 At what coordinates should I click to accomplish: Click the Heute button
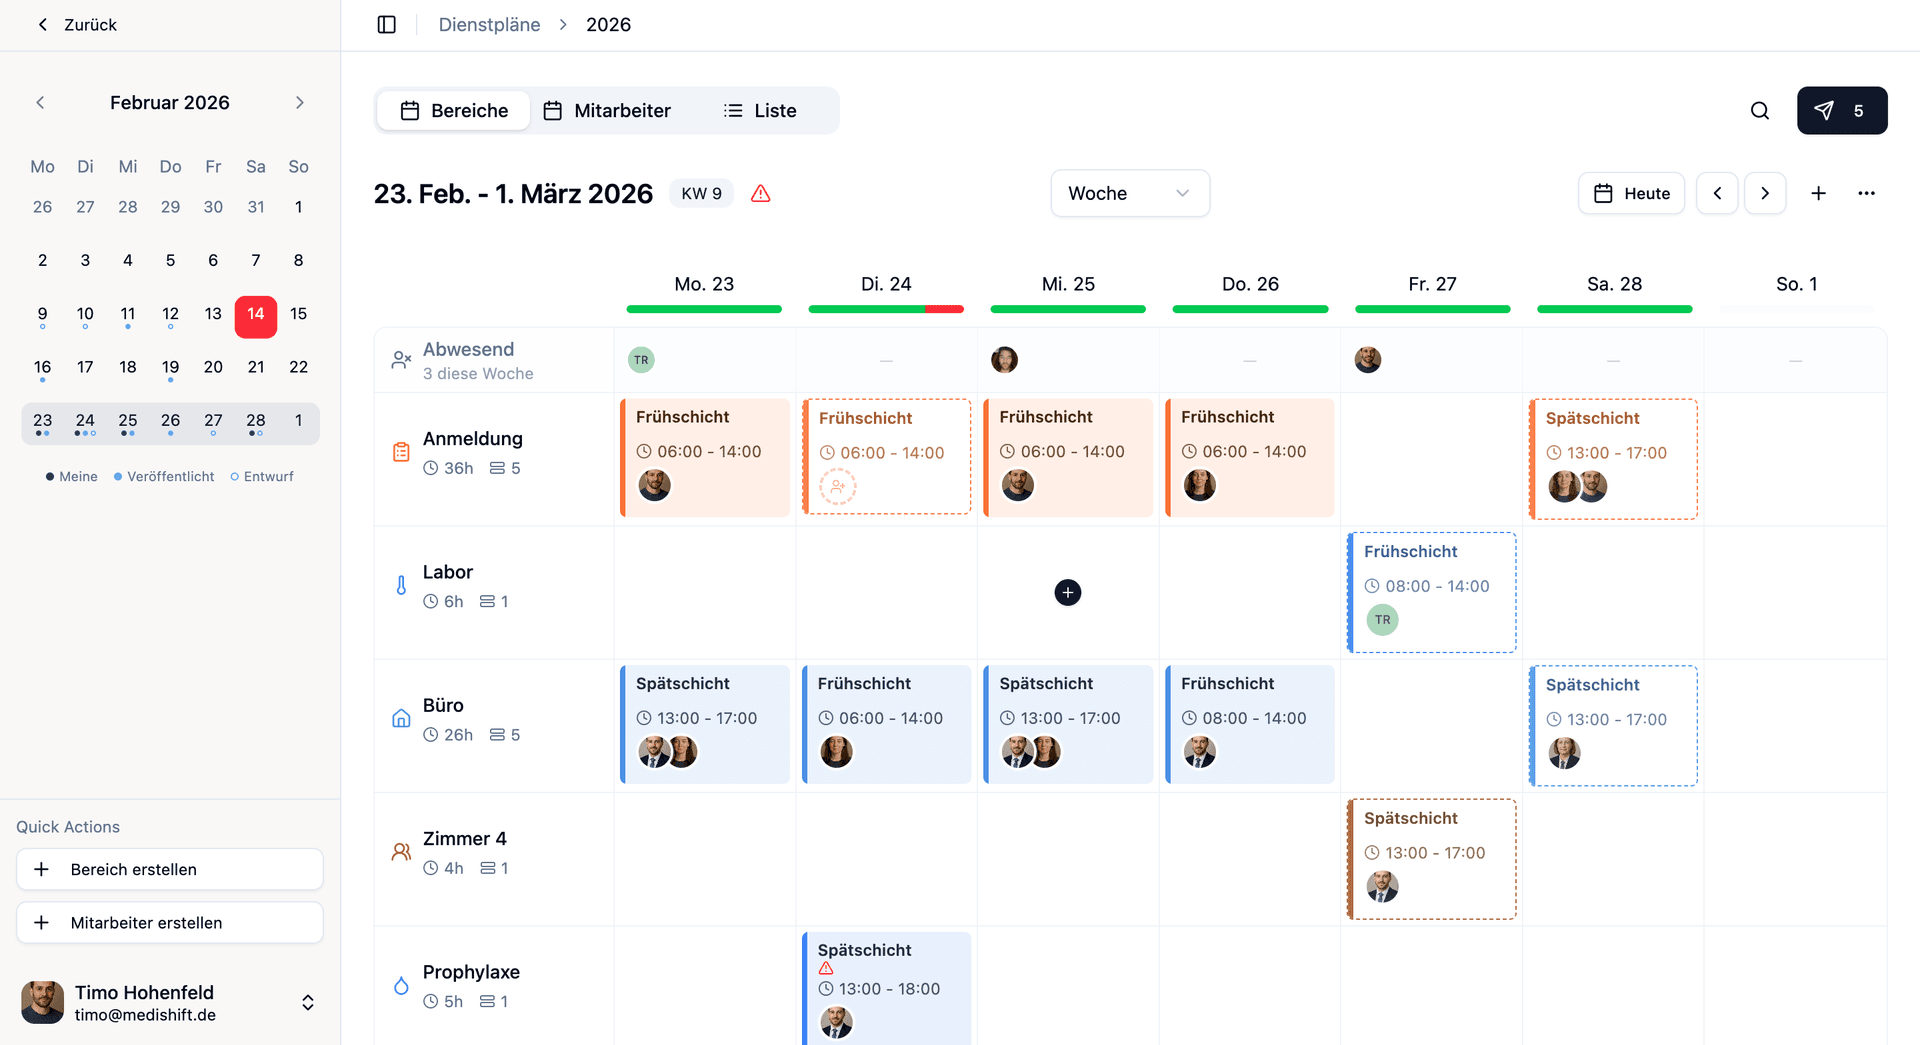coord(1631,193)
